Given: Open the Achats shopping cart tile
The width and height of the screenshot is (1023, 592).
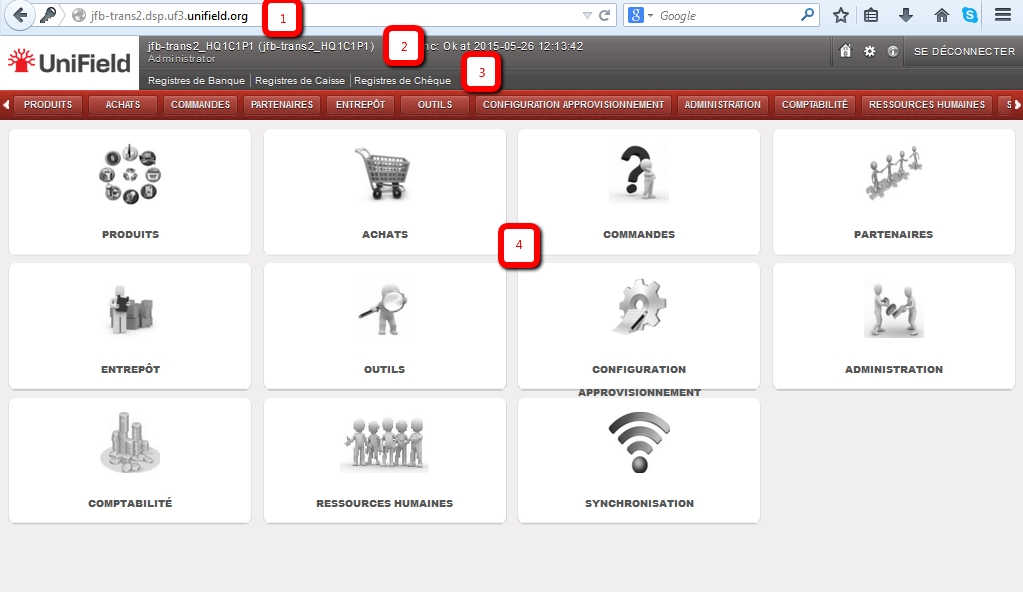Looking at the screenshot, I should click(x=384, y=191).
